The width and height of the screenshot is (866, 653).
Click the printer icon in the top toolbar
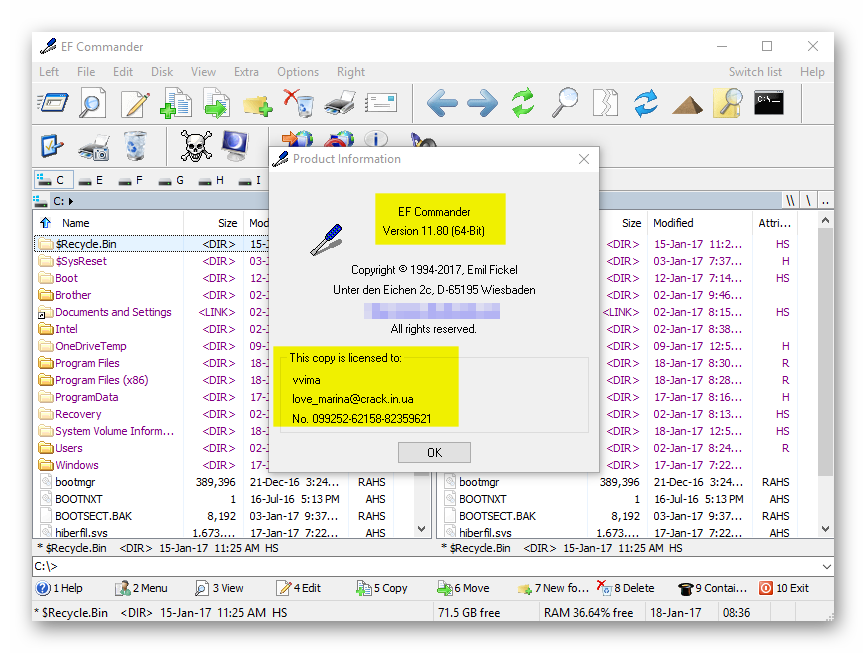coord(340,103)
